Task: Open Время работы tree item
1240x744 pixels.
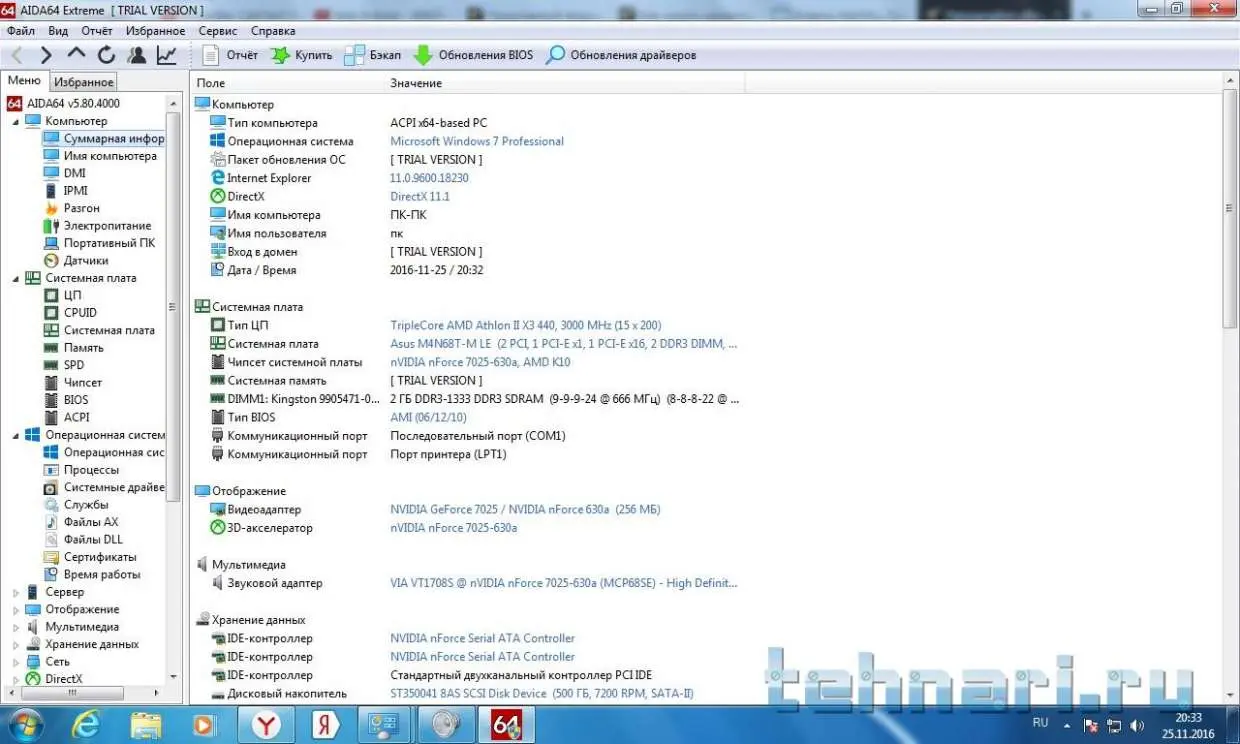Action: (92, 574)
